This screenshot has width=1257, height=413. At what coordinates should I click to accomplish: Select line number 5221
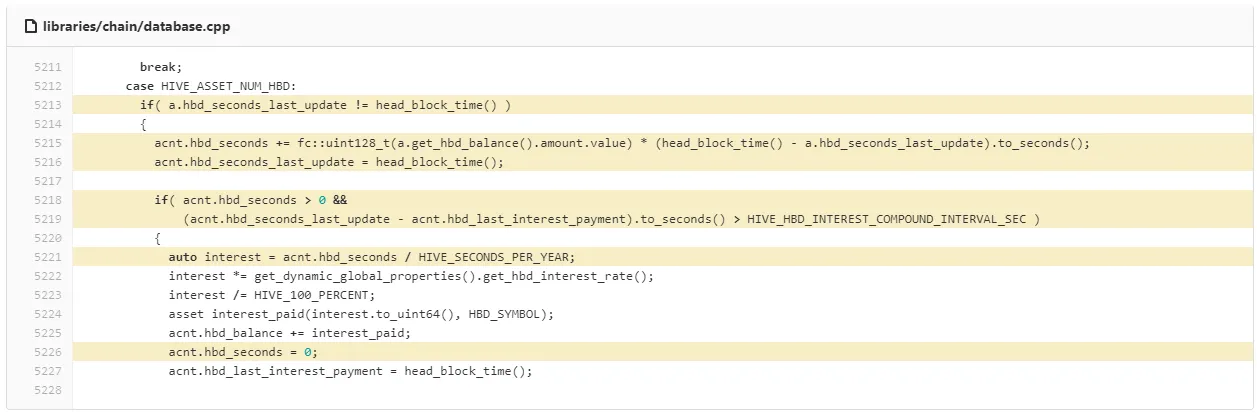[x=47, y=257]
